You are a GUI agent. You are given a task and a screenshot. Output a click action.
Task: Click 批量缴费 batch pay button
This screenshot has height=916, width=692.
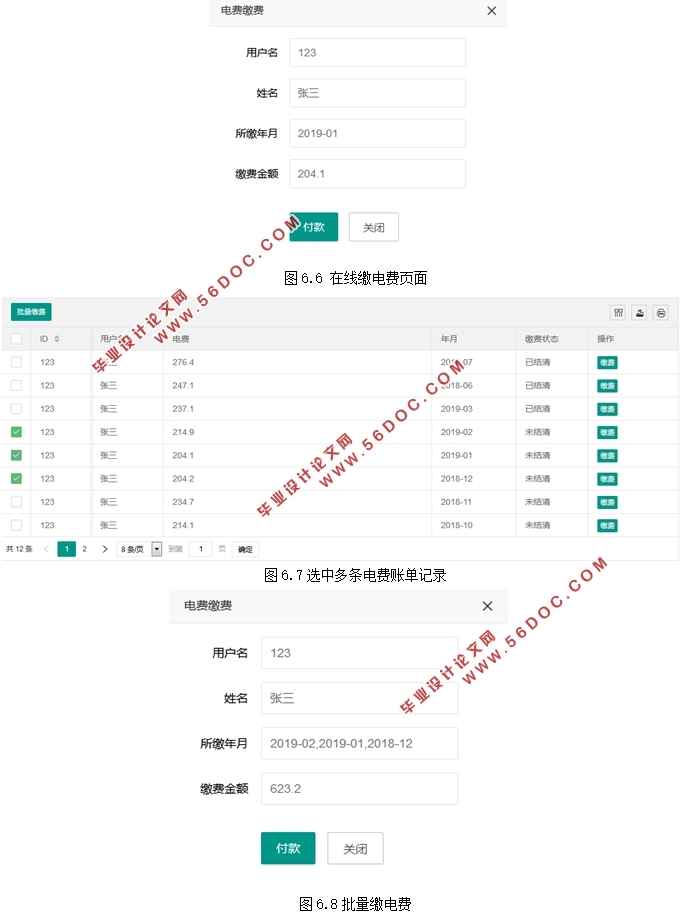click(x=31, y=312)
